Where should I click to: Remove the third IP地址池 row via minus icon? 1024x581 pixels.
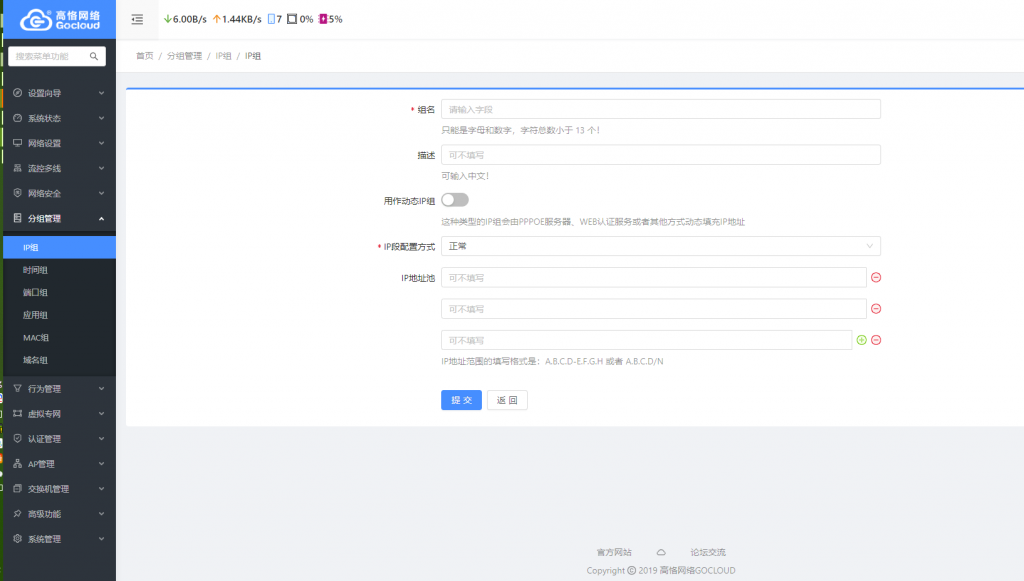pos(876,340)
